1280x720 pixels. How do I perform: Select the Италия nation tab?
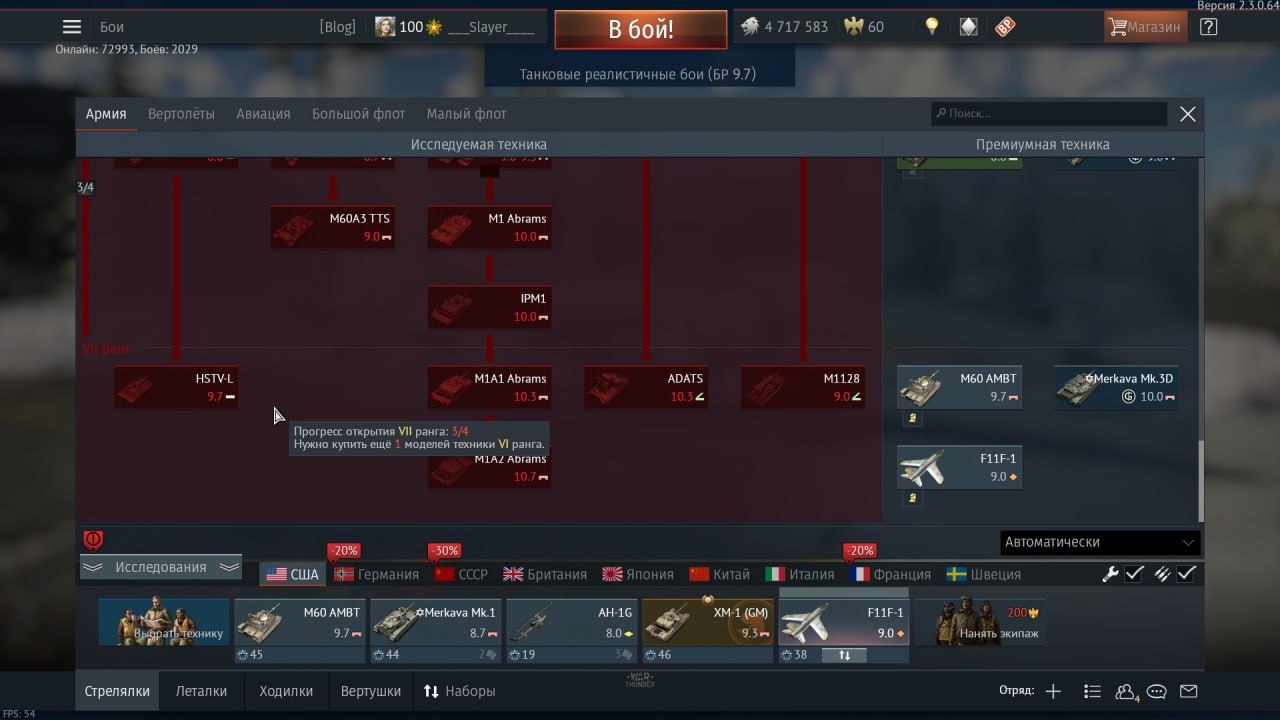point(800,574)
